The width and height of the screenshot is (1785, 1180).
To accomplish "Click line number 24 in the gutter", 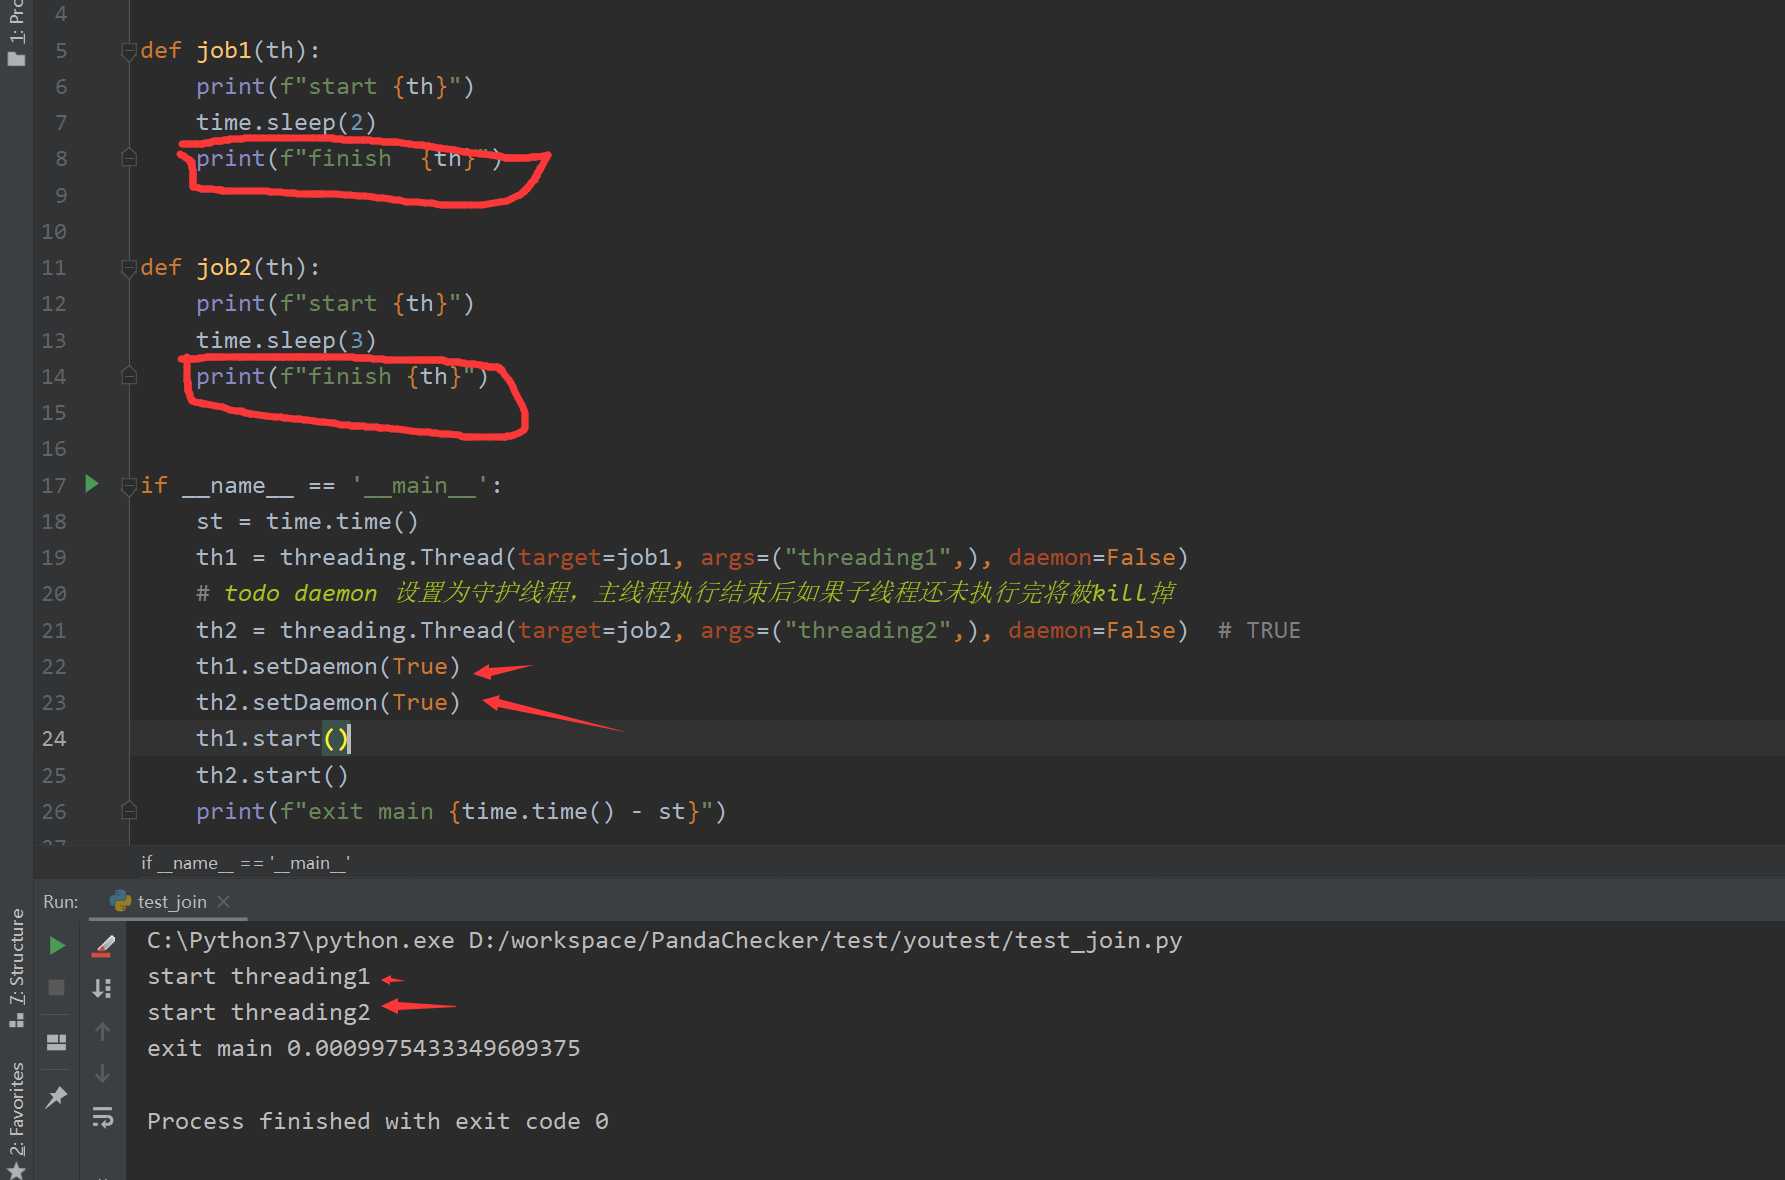I will point(54,739).
